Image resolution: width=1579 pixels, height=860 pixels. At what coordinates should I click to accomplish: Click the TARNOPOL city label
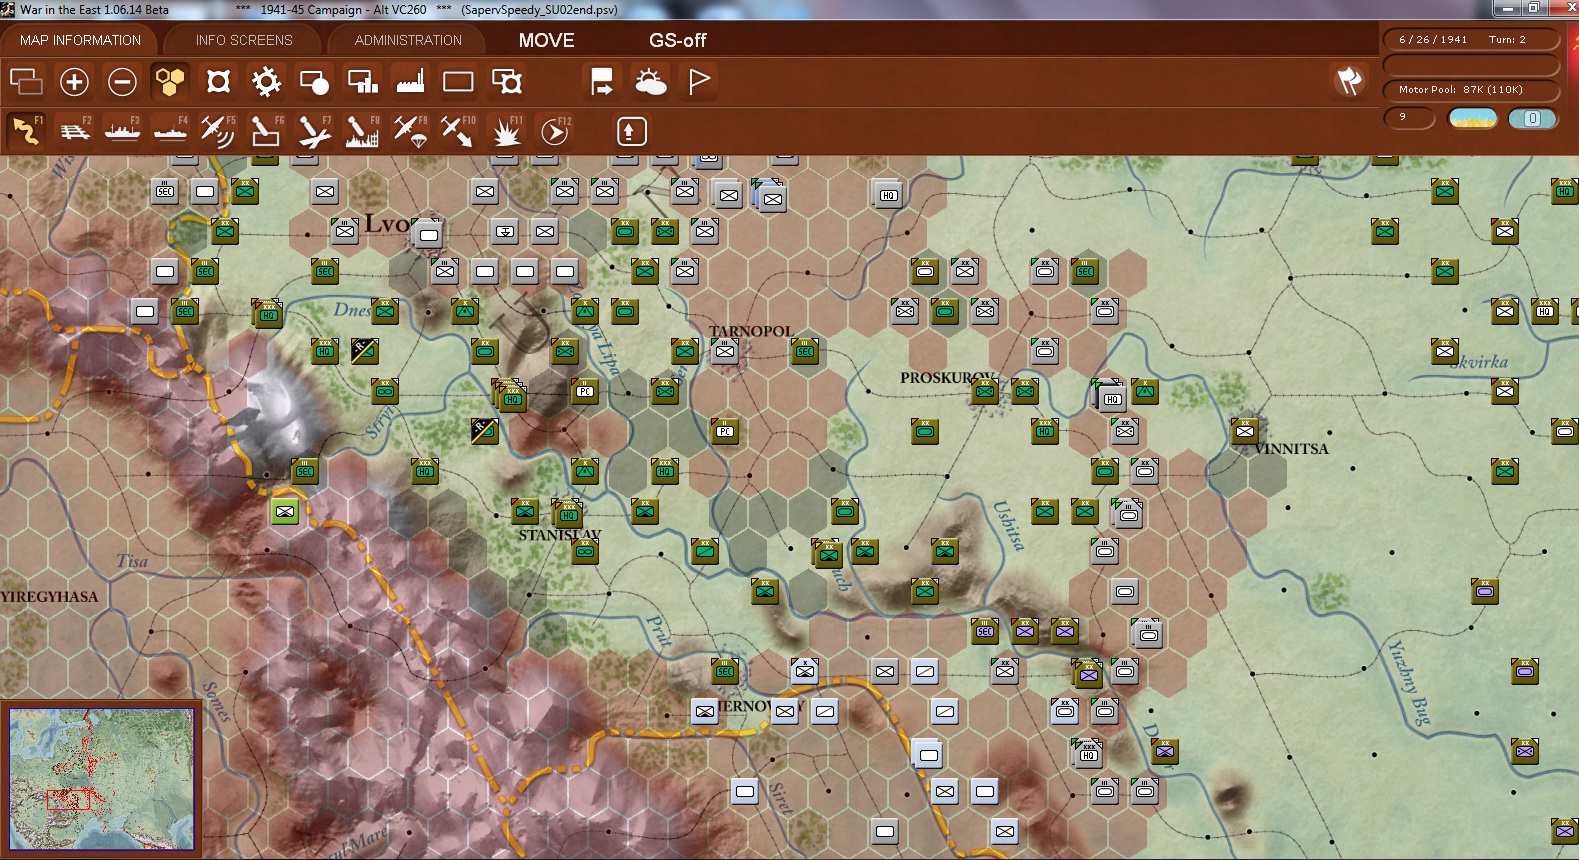pyautogui.click(x=751, y=331)
